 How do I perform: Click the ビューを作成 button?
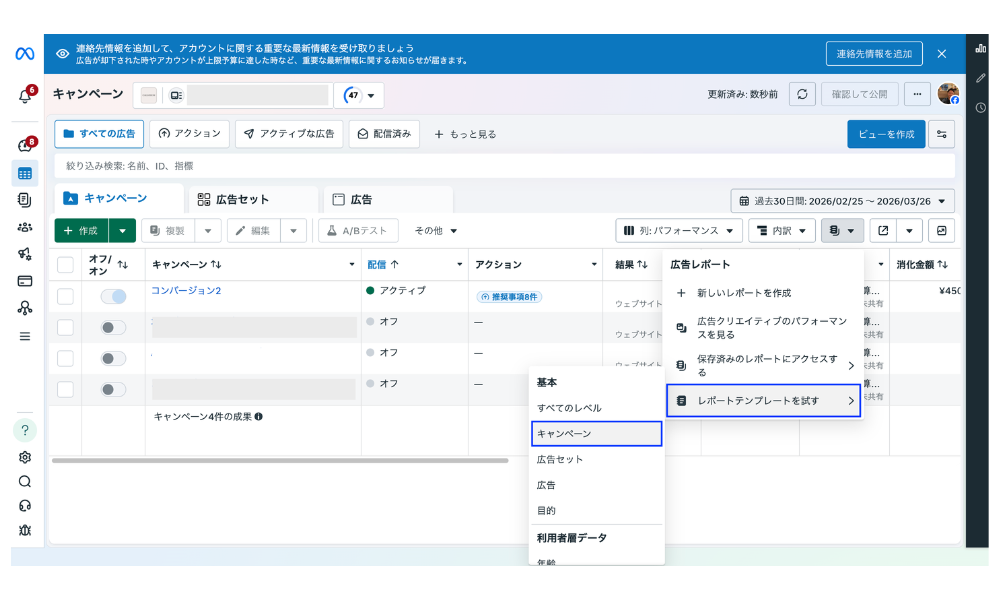pyautogui.click(x=885, y=134)
